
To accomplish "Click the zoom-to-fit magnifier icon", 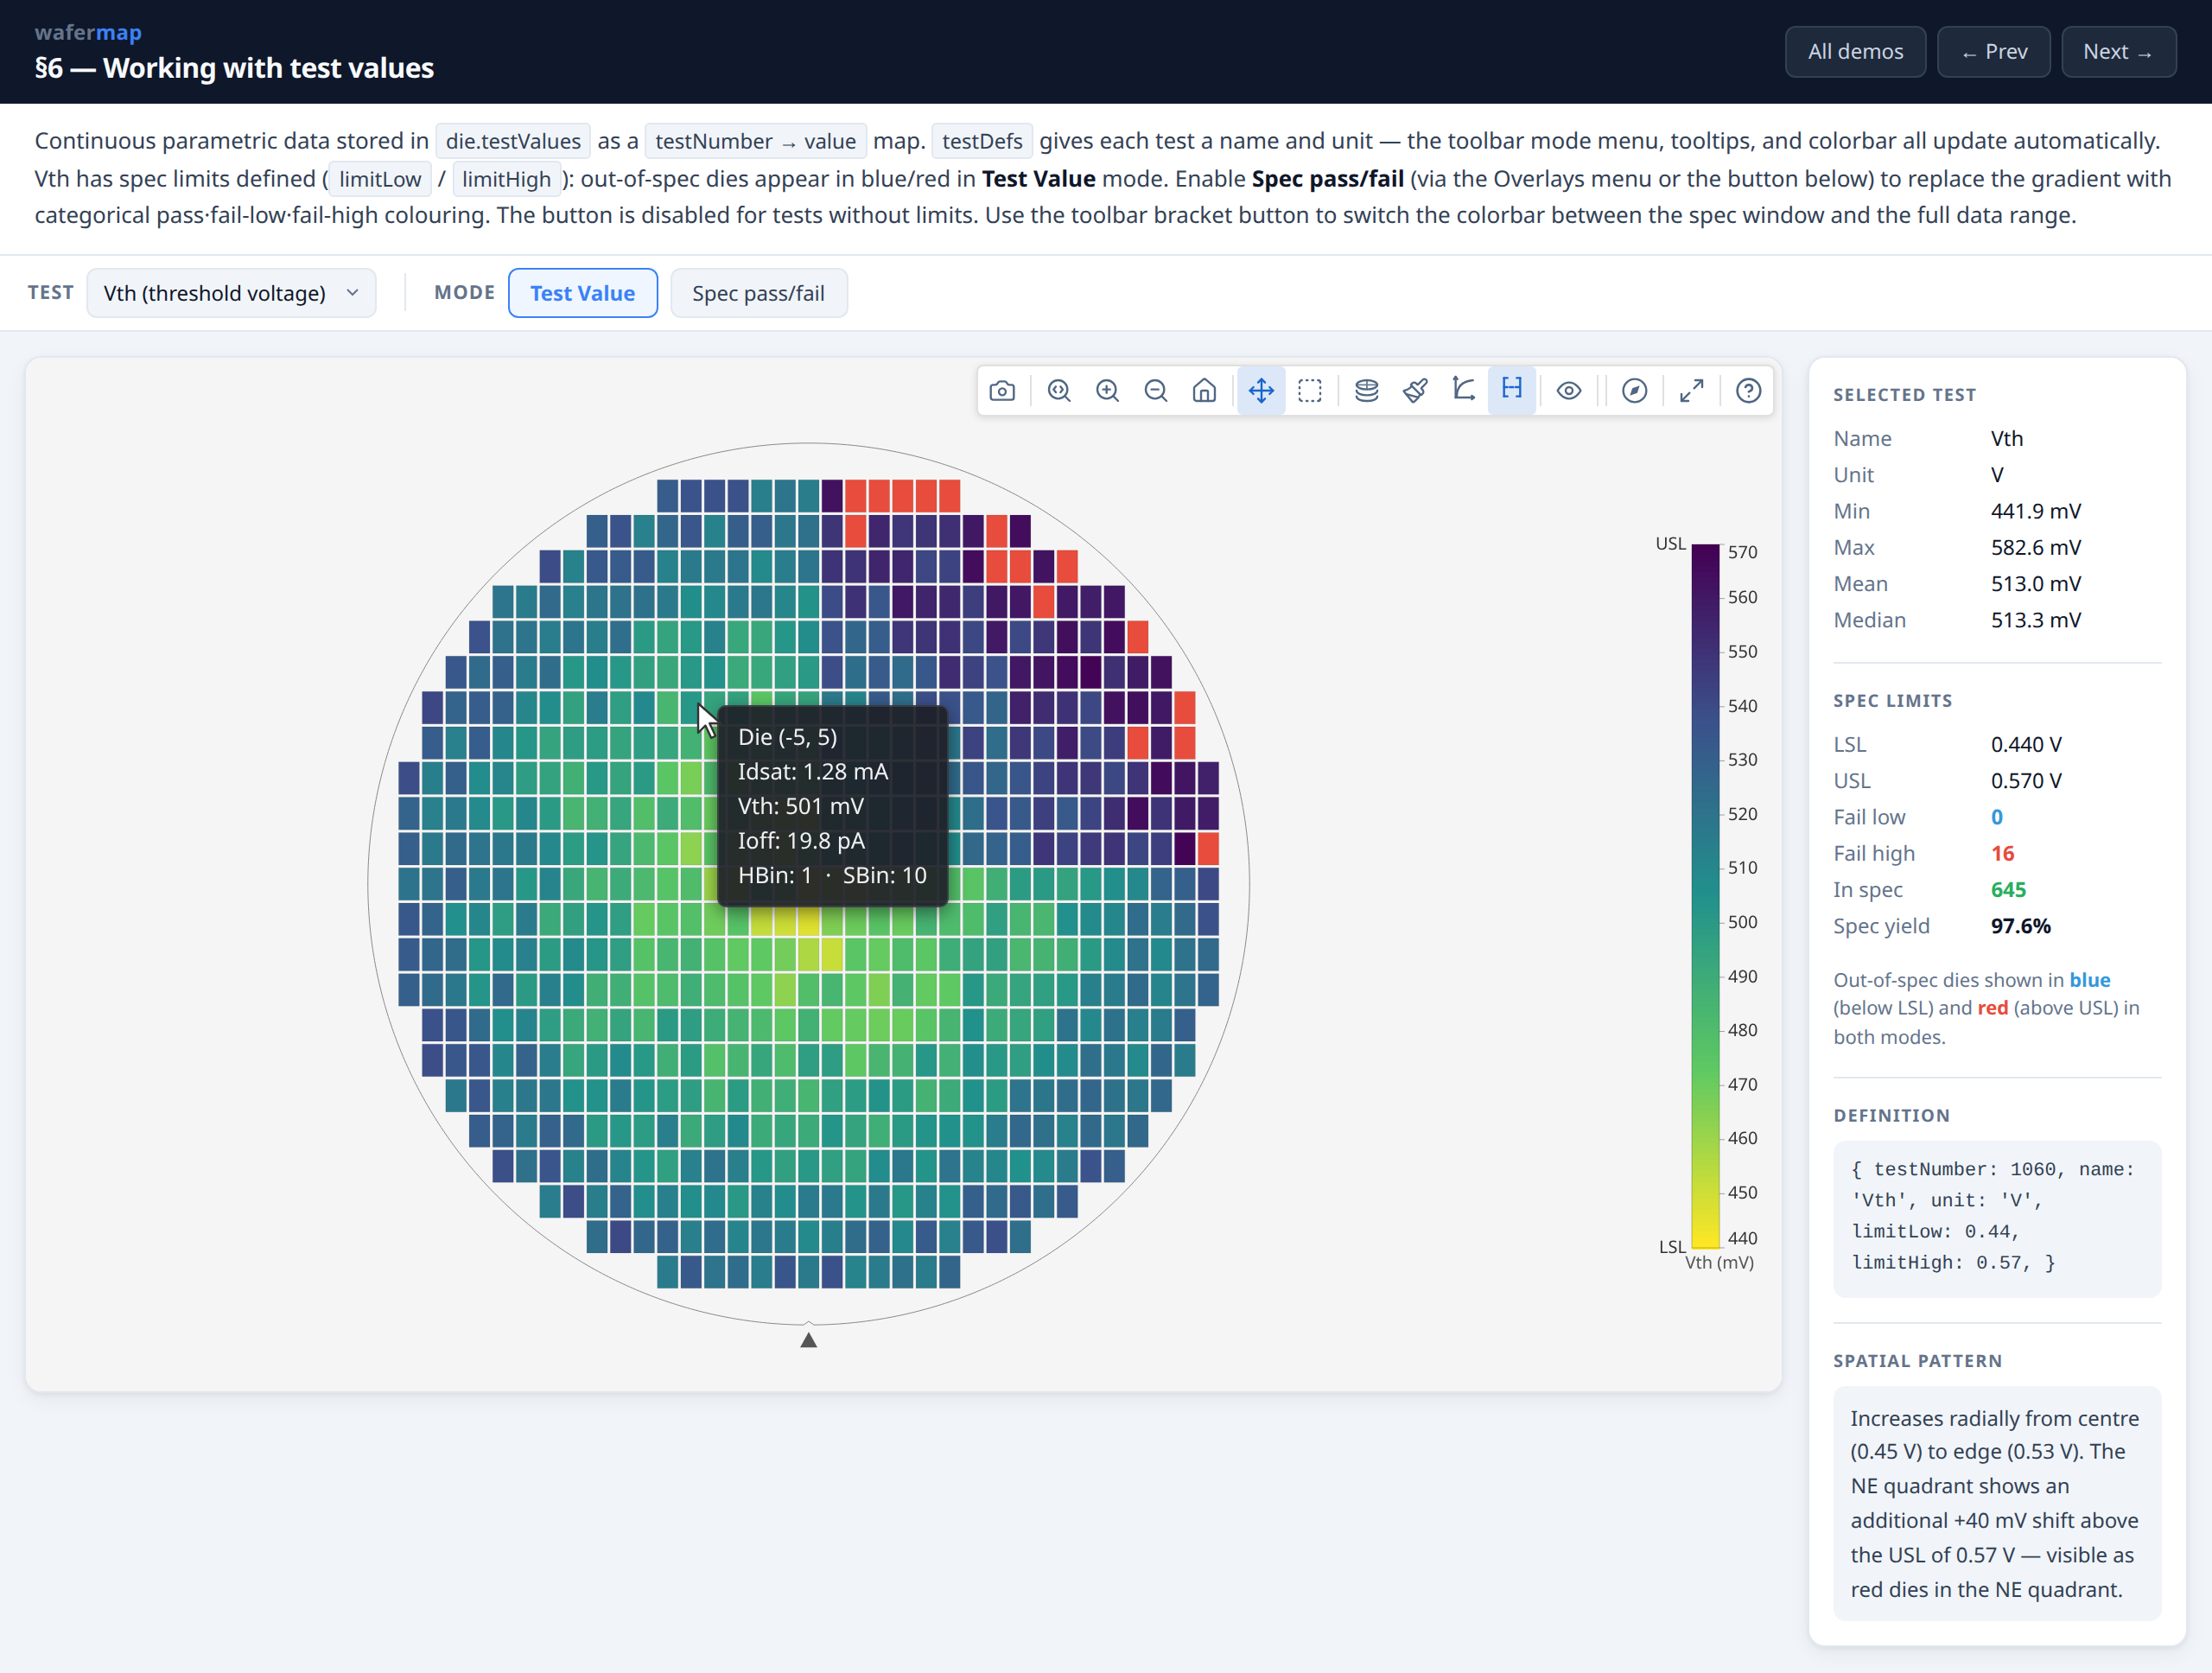I will point(1059,391).
